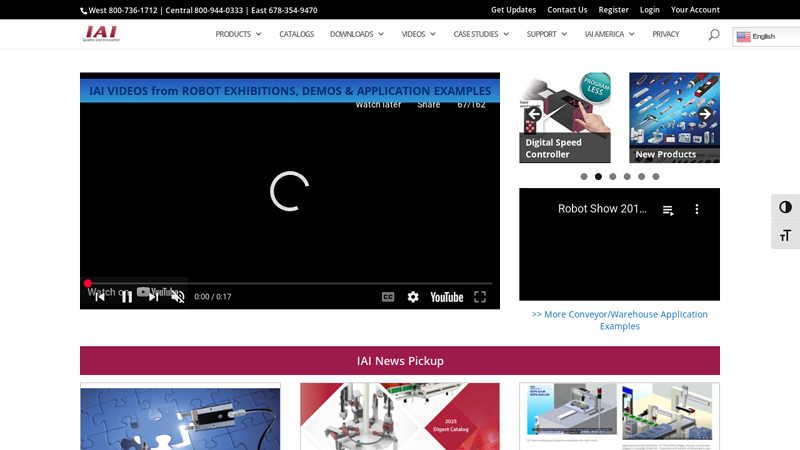Open Your Account link
The width and height of the screenshot is (800, 450).
coord(695,10)
